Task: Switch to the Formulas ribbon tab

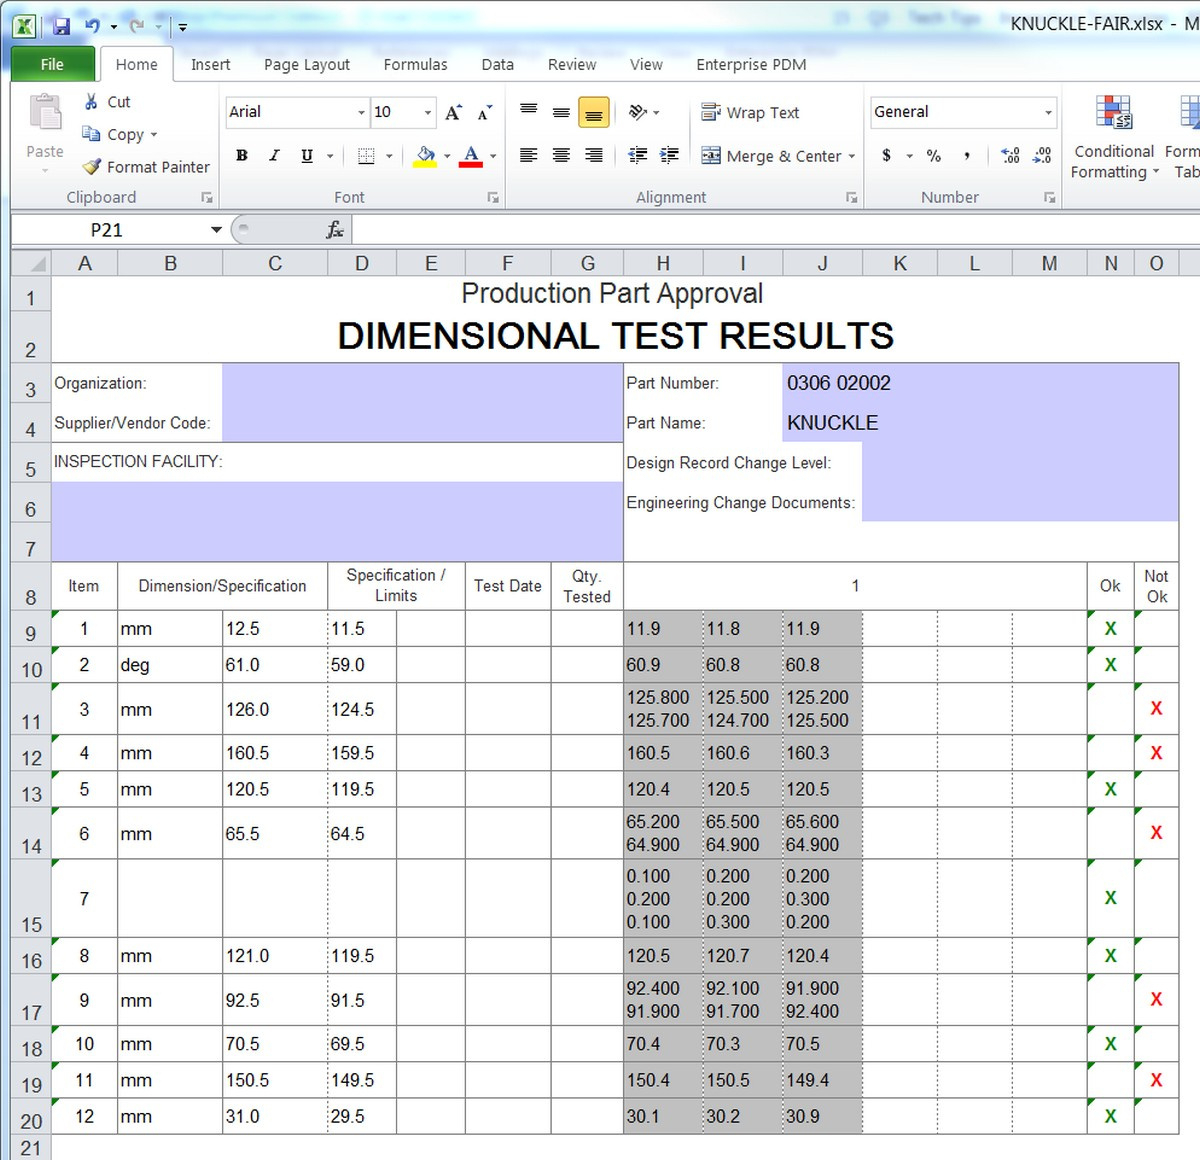Action: click(x=415, y=64)
